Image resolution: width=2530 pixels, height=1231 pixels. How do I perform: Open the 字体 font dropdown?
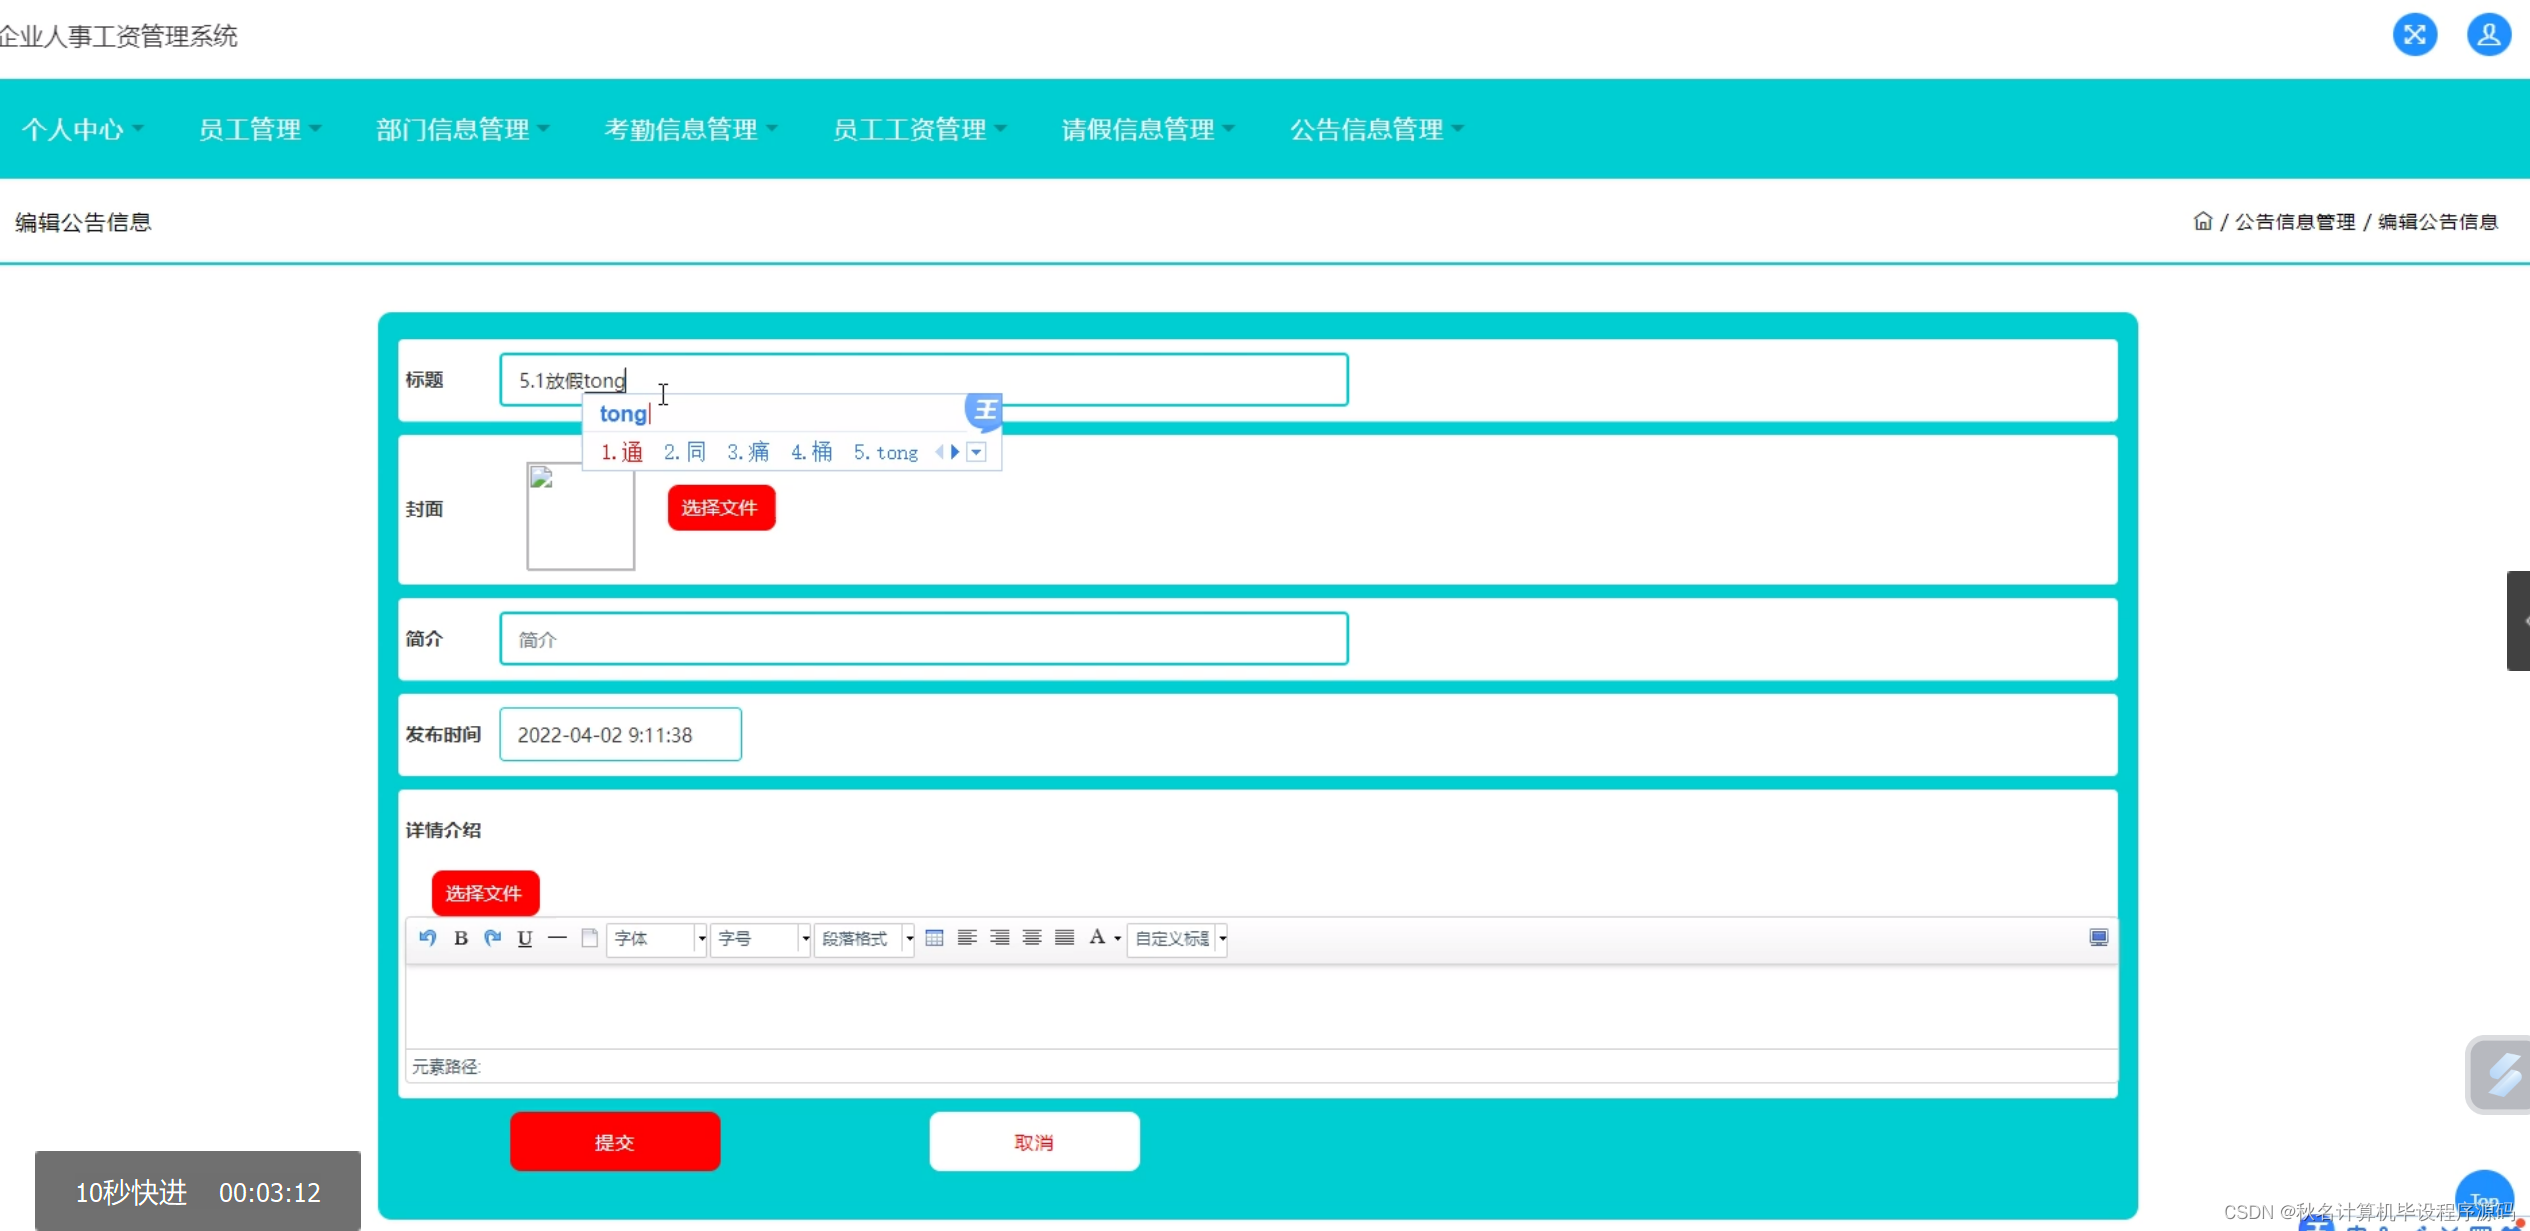coord(655,938)
